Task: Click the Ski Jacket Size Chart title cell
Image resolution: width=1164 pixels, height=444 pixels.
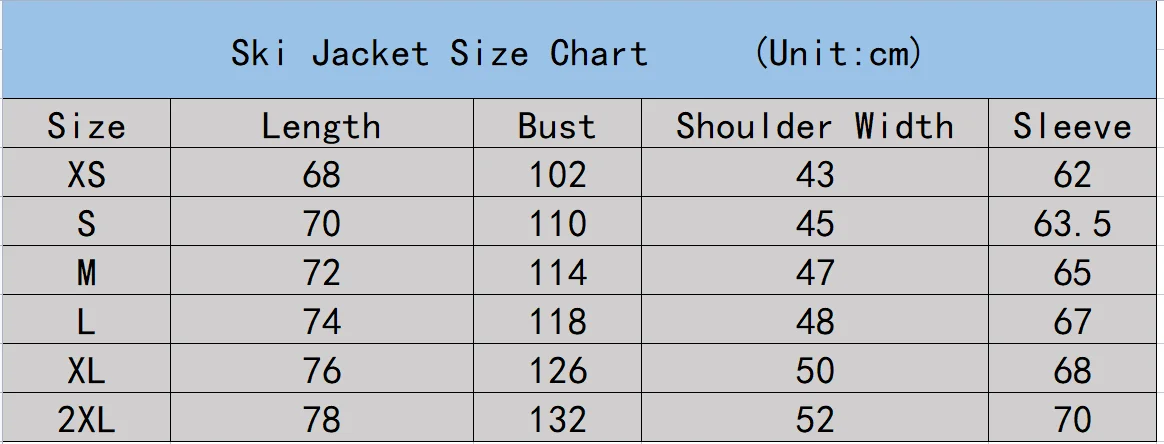Action: tap(580, 52)
